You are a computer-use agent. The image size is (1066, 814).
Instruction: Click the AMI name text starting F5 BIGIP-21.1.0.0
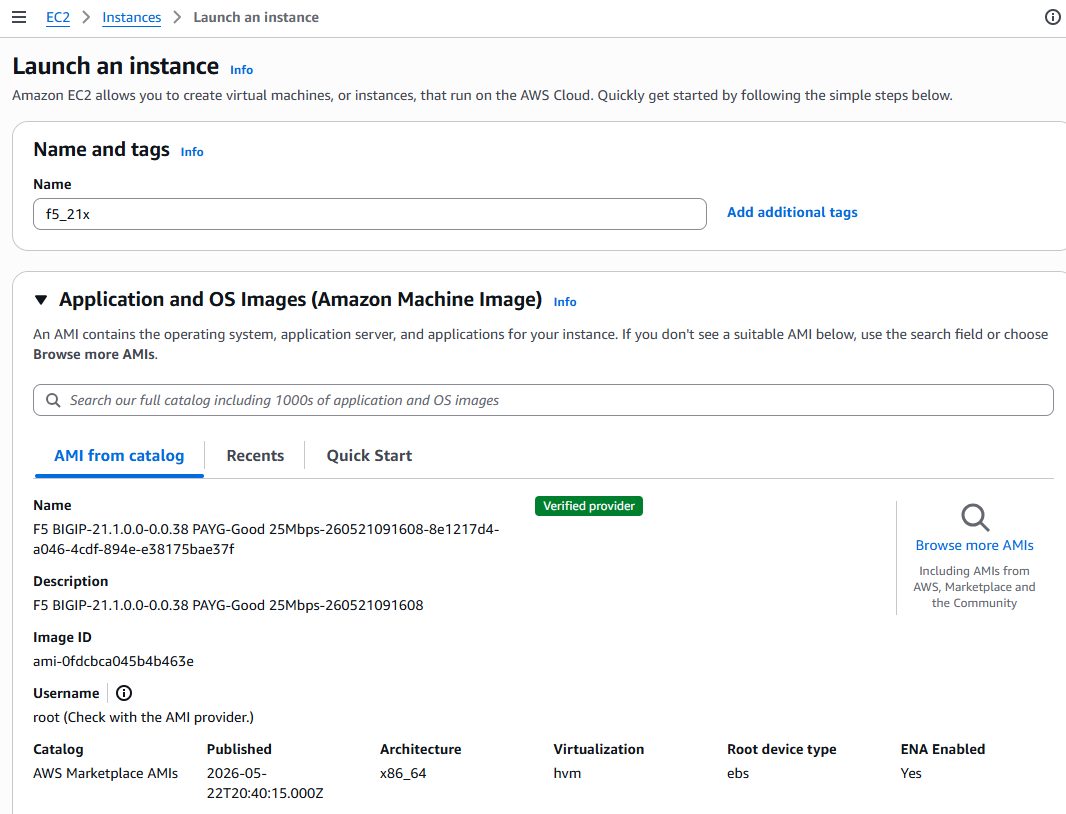point(266,539)
